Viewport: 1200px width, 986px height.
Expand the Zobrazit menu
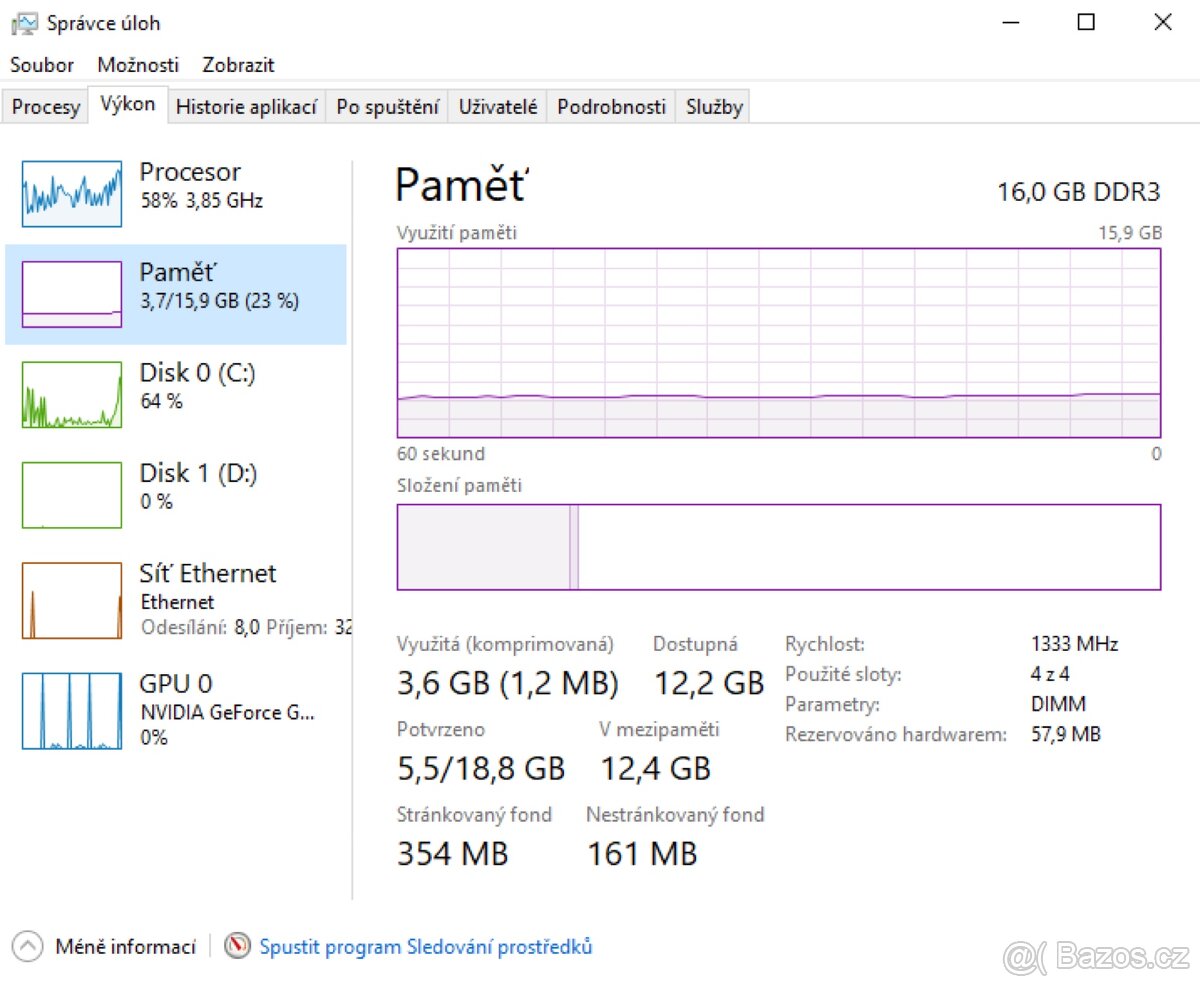pos(238,65)
